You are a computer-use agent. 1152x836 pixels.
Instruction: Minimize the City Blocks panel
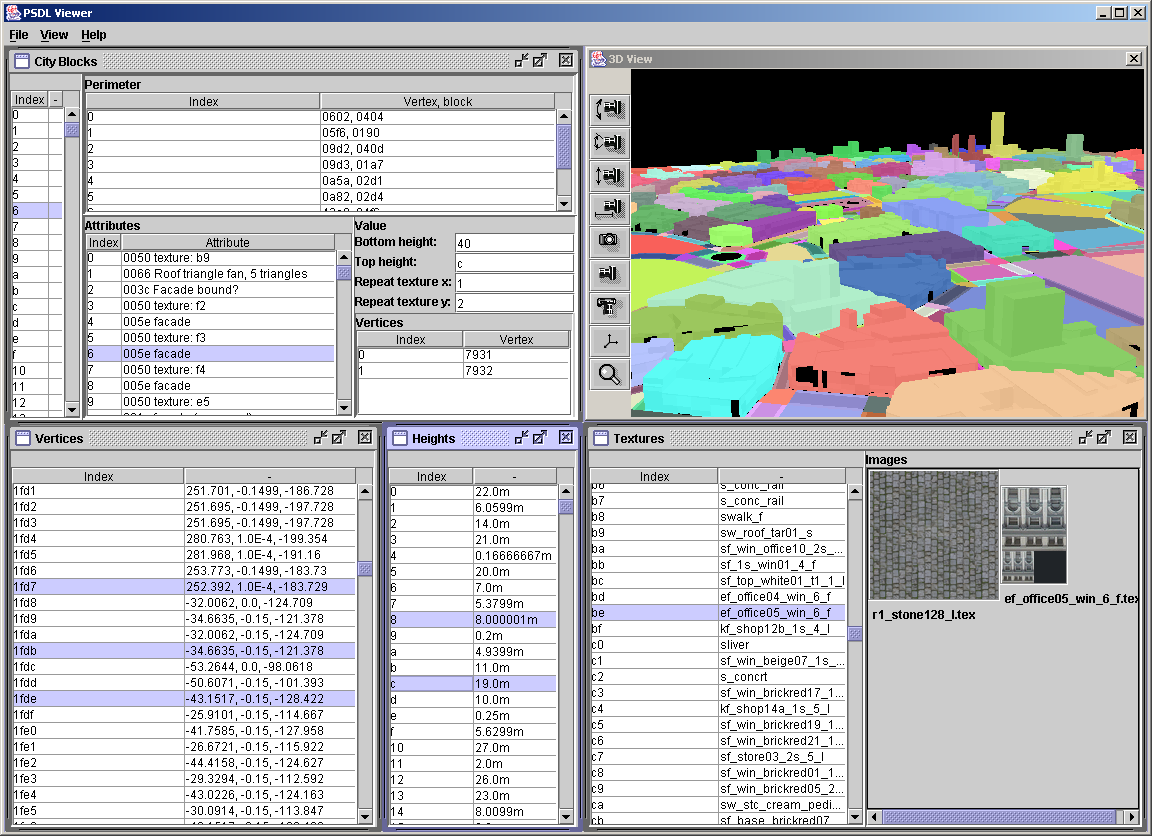pos(521,61)
